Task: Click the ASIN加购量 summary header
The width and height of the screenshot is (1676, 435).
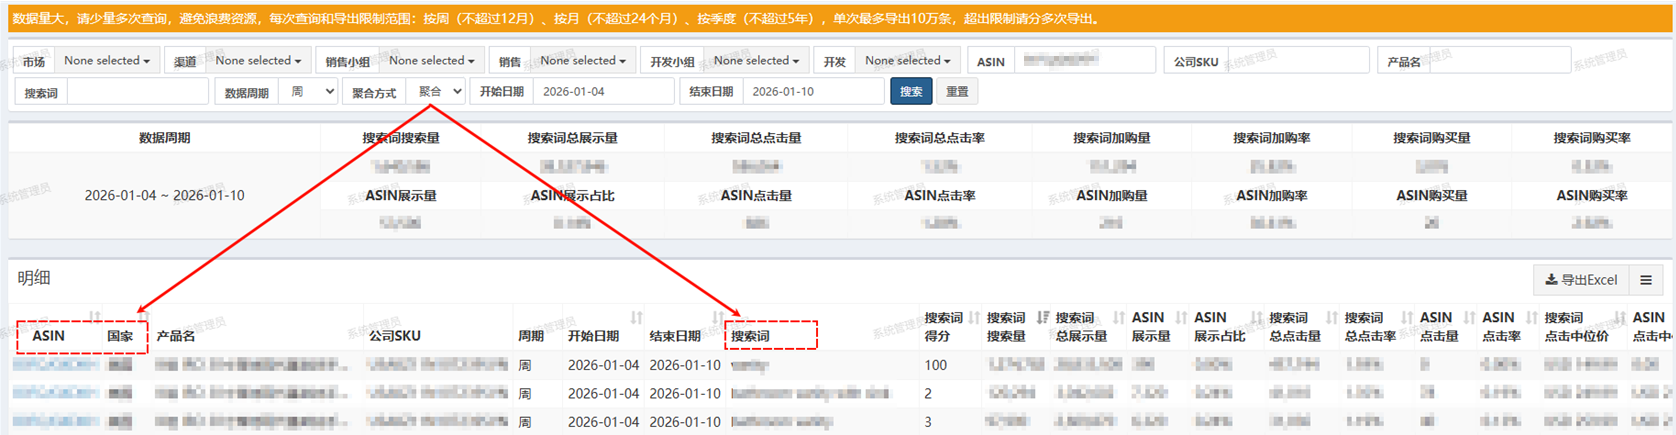Action: pos(1112,196)
